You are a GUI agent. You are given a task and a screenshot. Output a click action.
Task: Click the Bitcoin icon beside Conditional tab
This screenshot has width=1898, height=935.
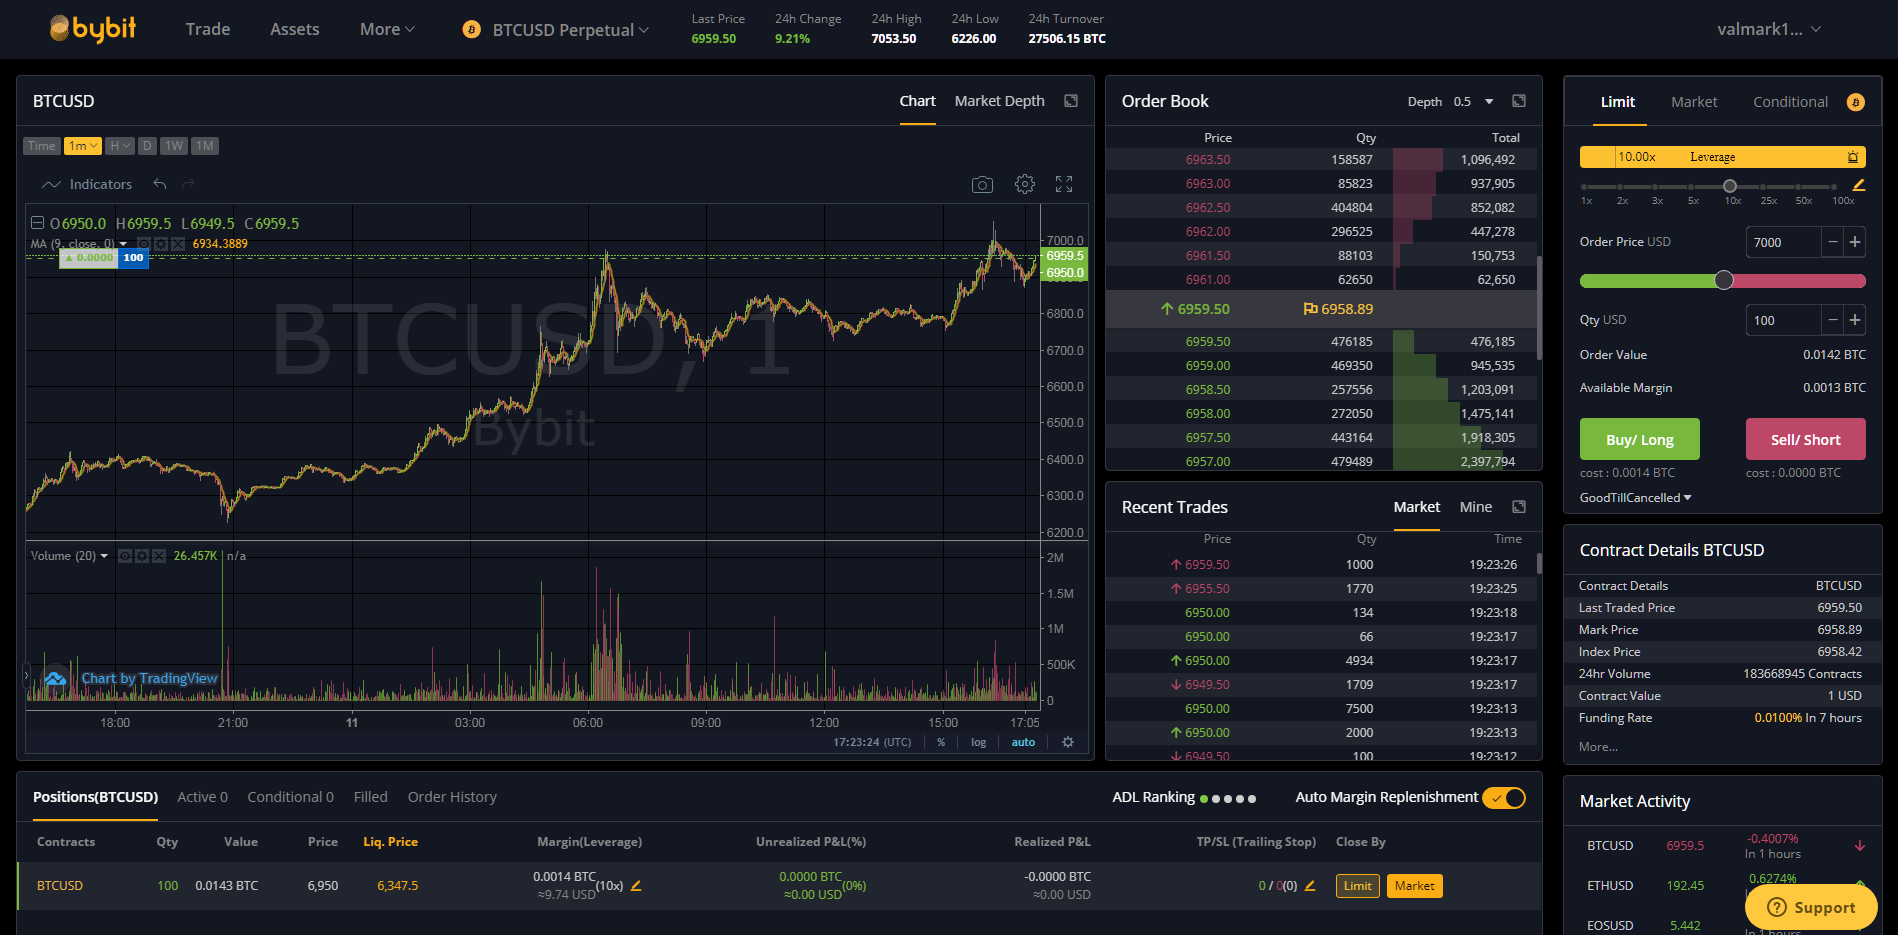click(1856, 102)
